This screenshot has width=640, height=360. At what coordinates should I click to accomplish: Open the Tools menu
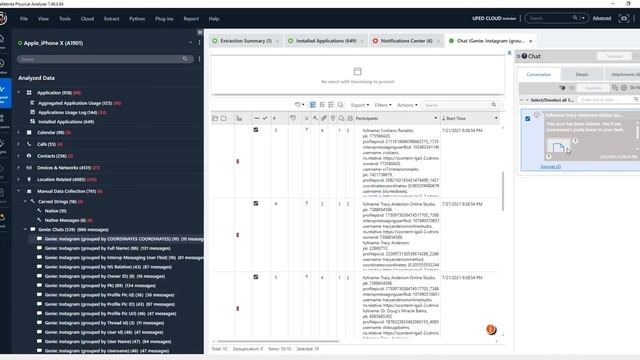tap(64, 19)
